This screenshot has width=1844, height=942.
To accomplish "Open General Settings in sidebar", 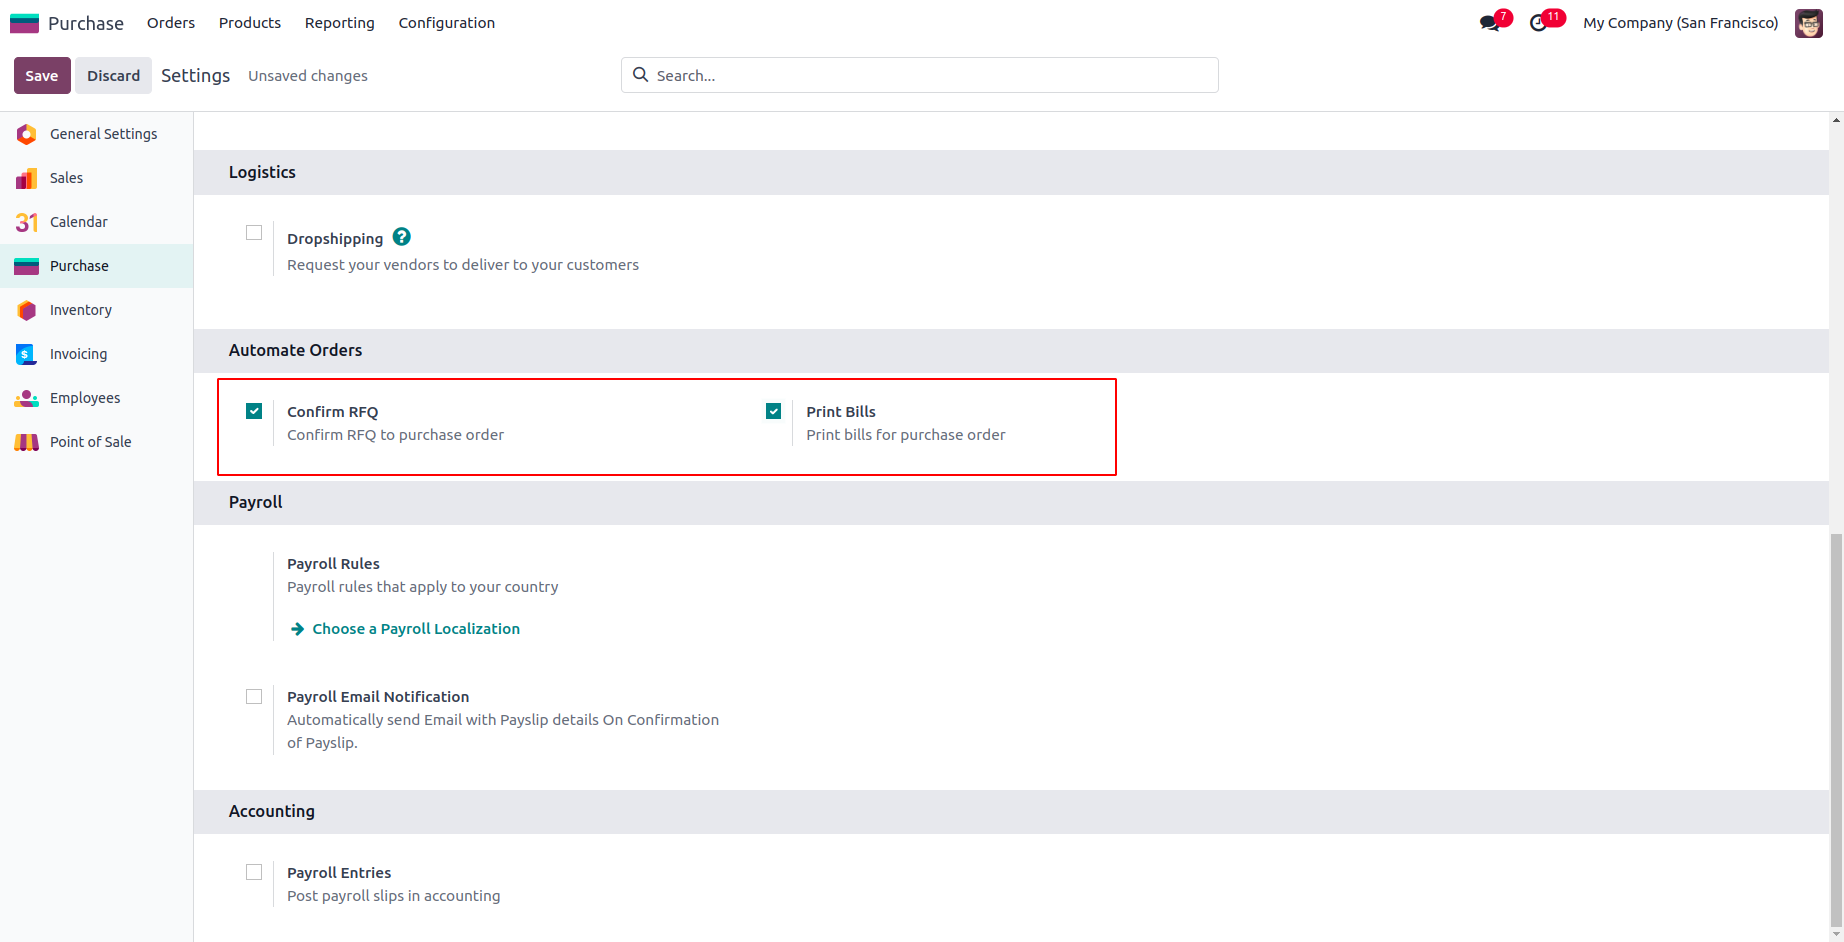I will tap(103, 134).
